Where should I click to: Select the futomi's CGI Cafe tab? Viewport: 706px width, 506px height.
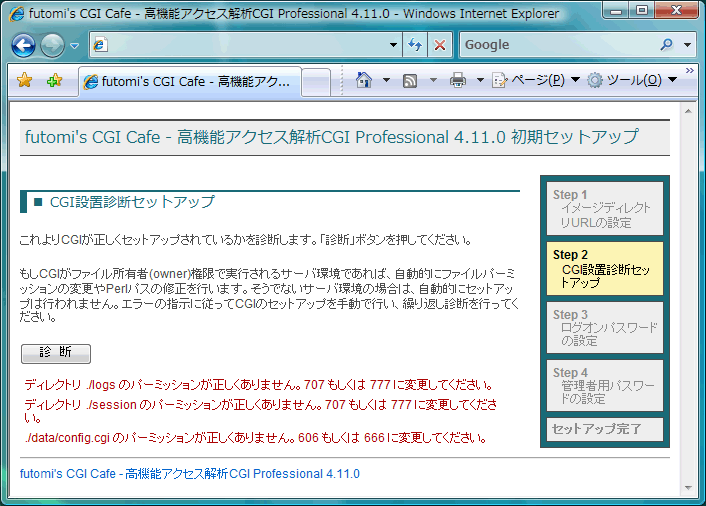tap(190, 81)
